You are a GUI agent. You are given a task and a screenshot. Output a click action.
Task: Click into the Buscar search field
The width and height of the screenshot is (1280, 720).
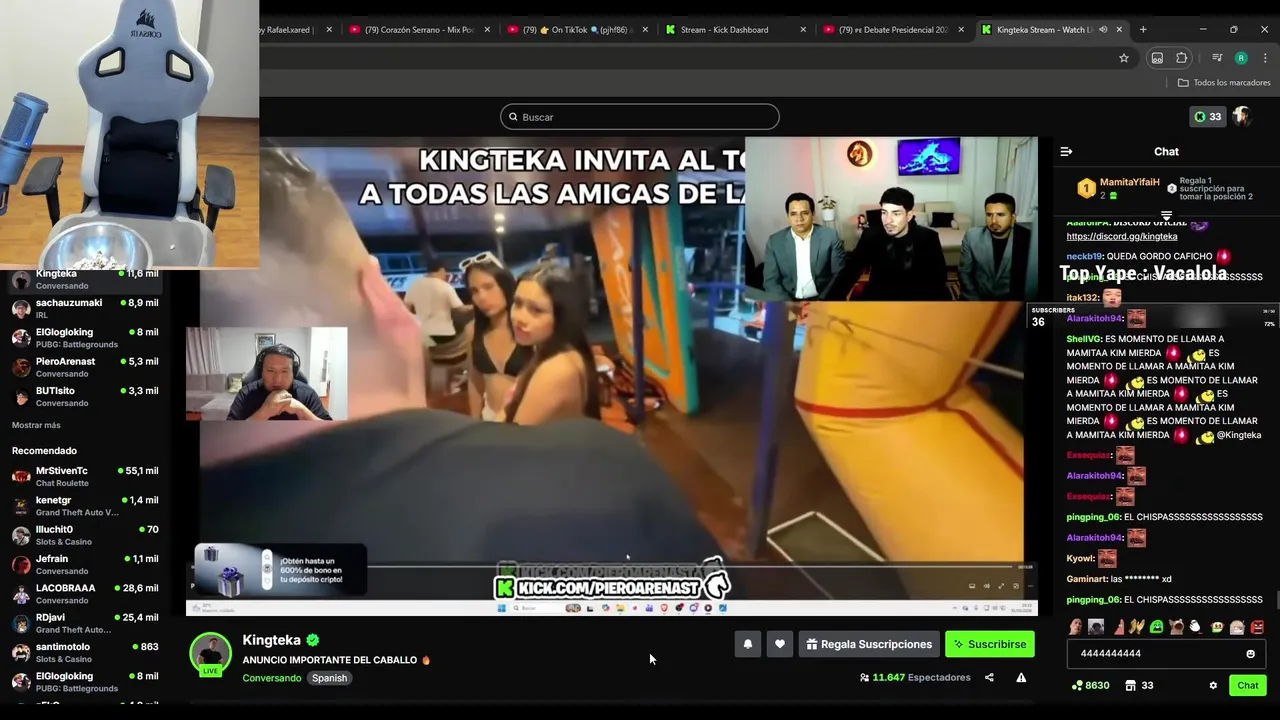[640, 117]
